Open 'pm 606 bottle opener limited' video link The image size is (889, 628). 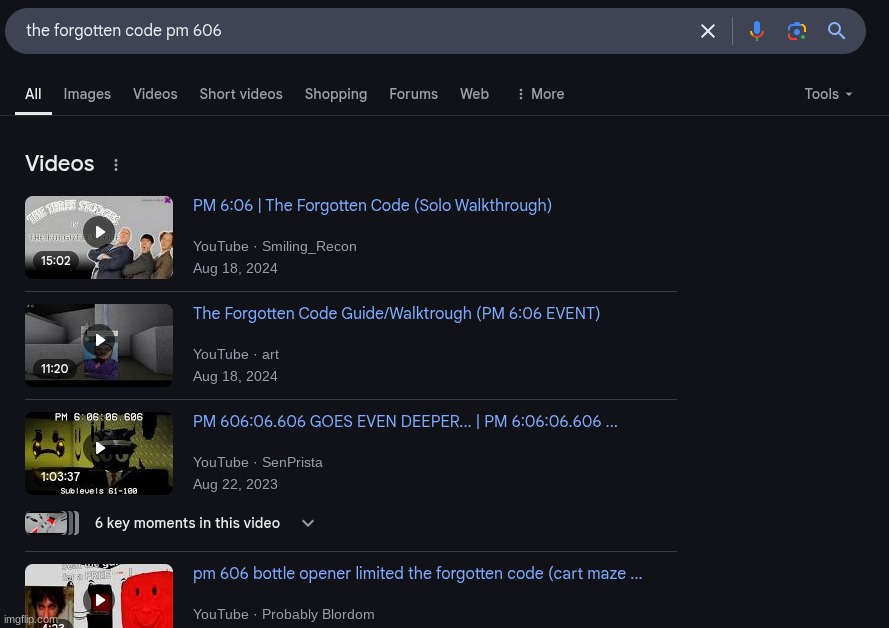pos(417,574)
